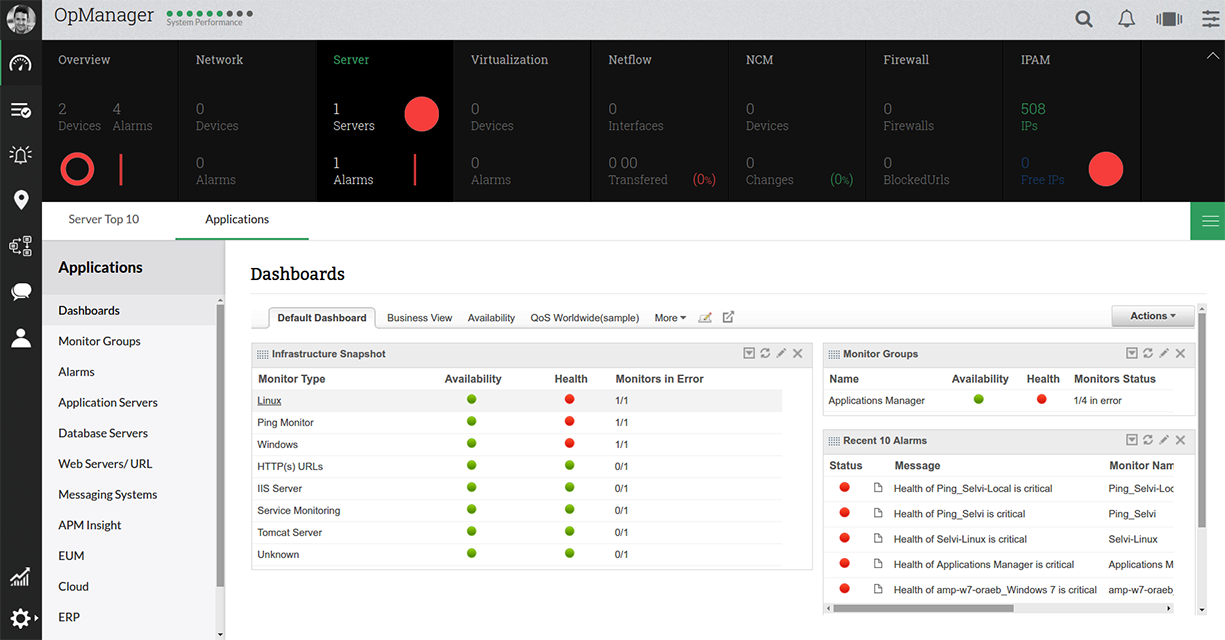Open the Linux monitor type link
The width and height of the screenshot is (1225, 640).
[x=269, y=400]
